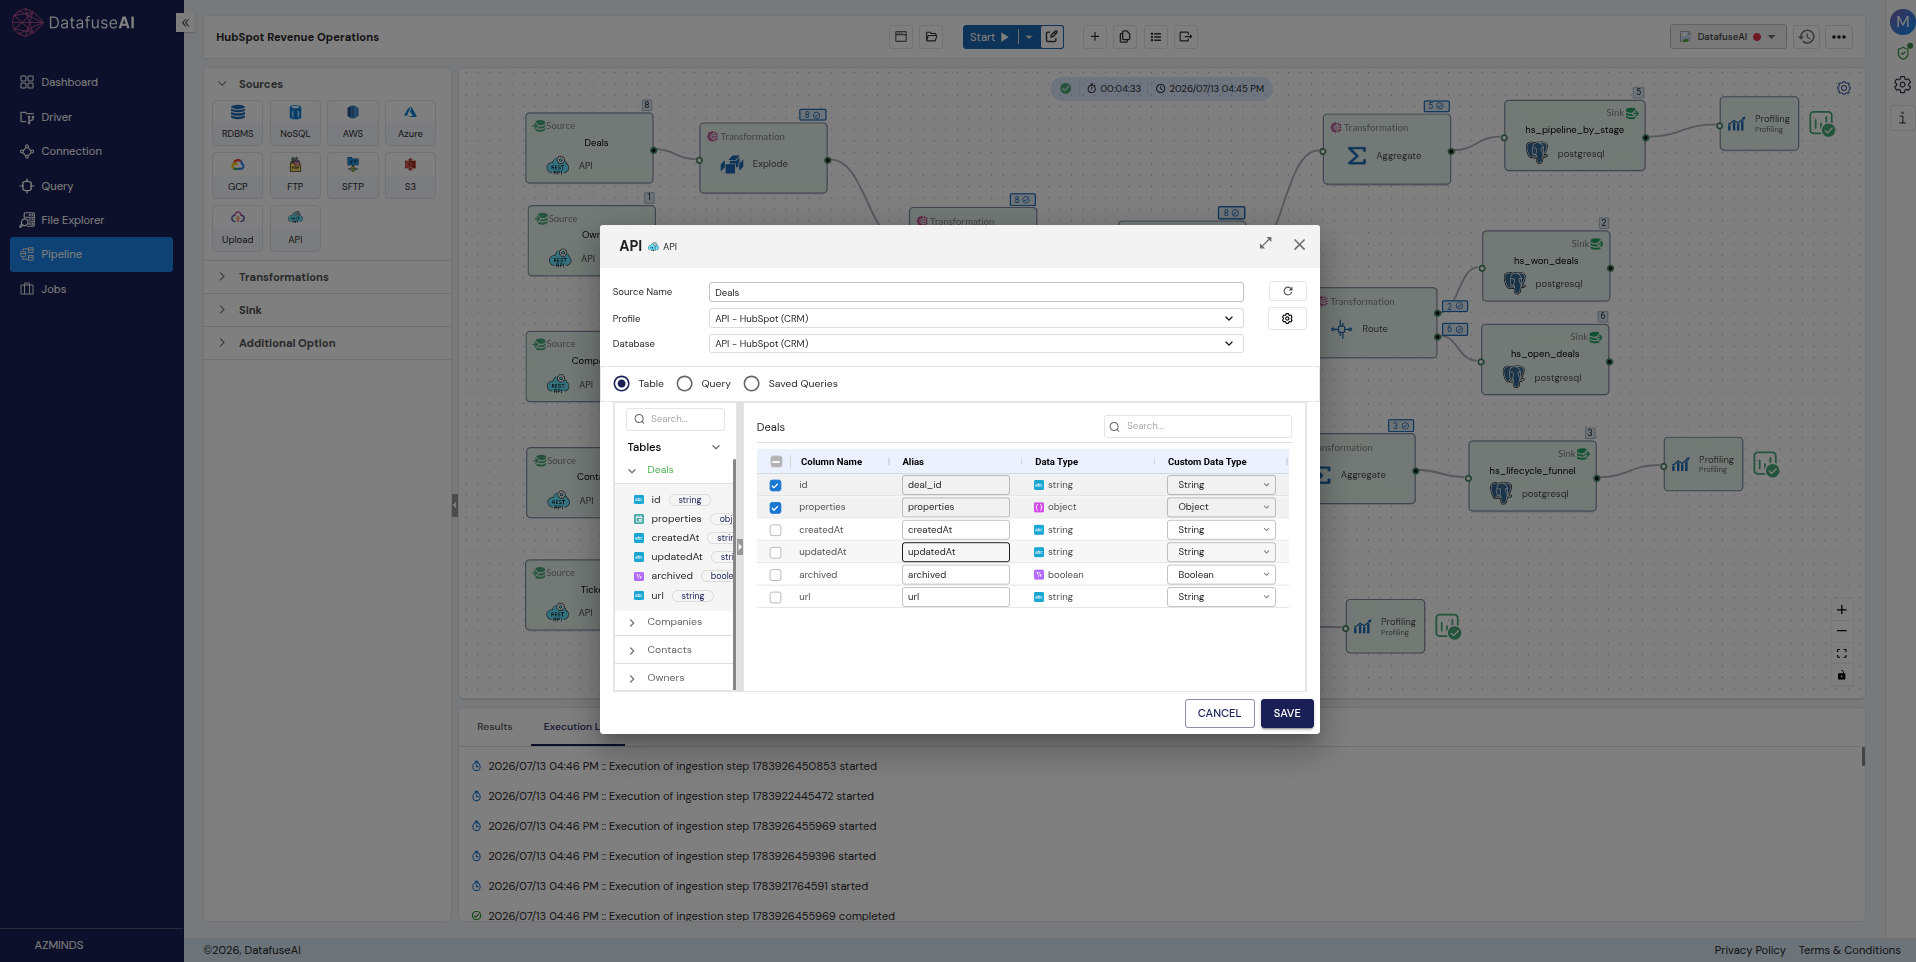The width and height of the screenshot is (1916, 962).
Task: Click the alias field containing deal_id
Action: (x=955, y=485)
